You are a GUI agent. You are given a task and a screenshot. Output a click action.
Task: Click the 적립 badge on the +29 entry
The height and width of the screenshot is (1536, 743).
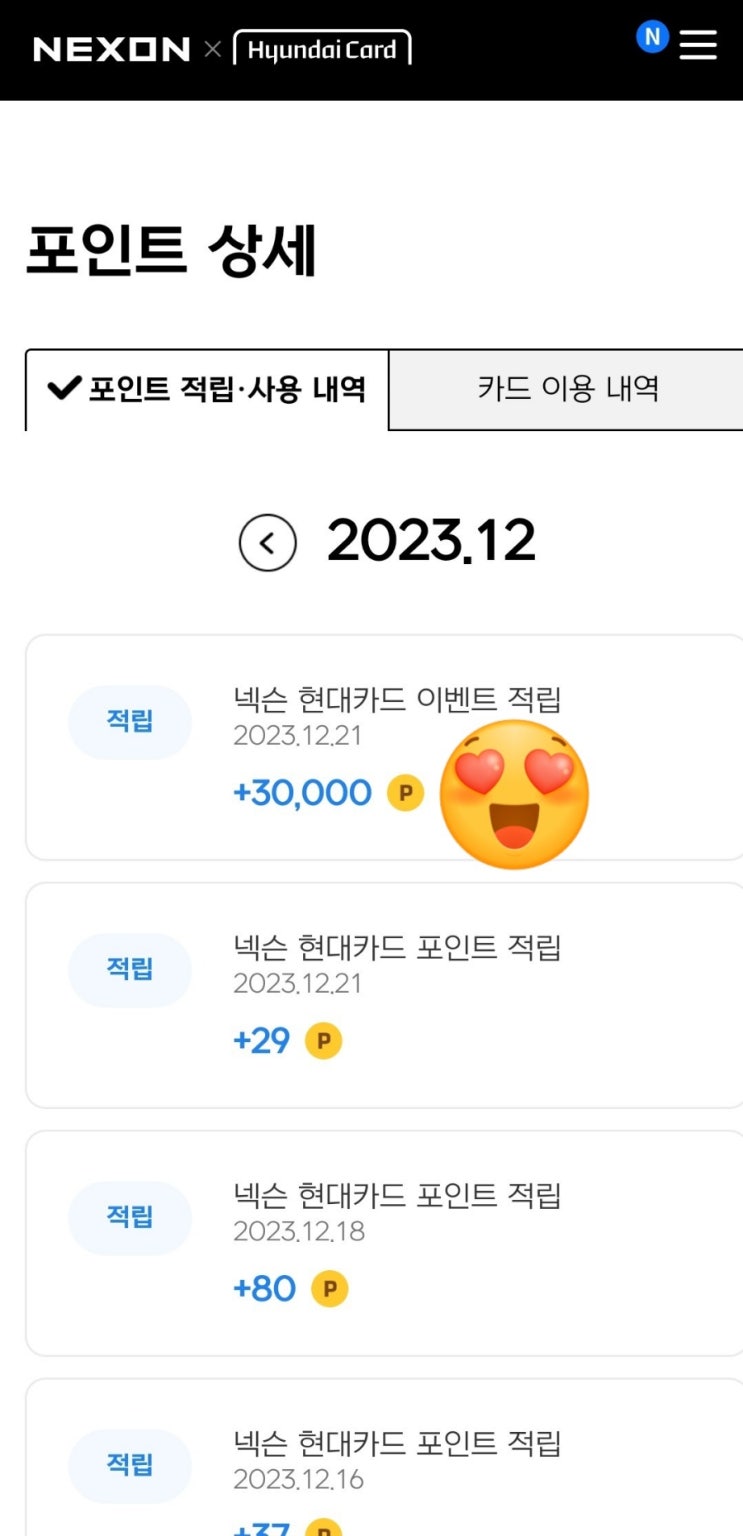(130, 969)
